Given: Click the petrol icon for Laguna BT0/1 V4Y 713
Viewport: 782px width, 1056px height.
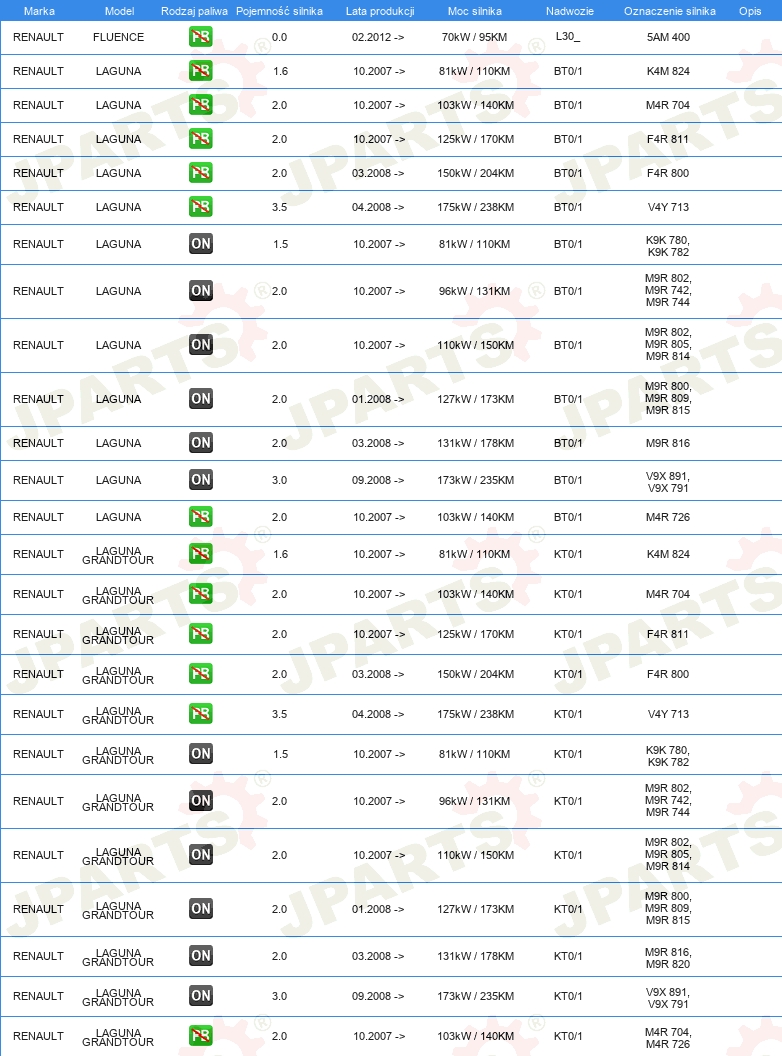Looking at the screenshot, I should point(201,207).
